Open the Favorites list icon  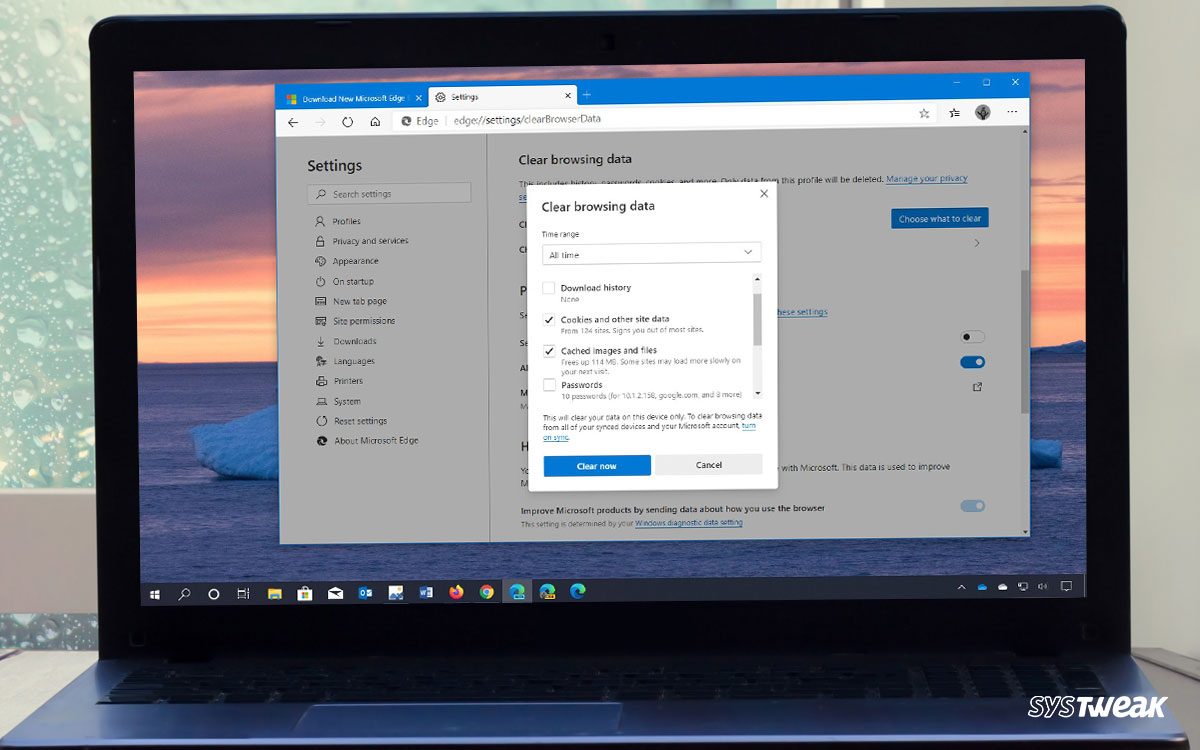pos(955,113)
